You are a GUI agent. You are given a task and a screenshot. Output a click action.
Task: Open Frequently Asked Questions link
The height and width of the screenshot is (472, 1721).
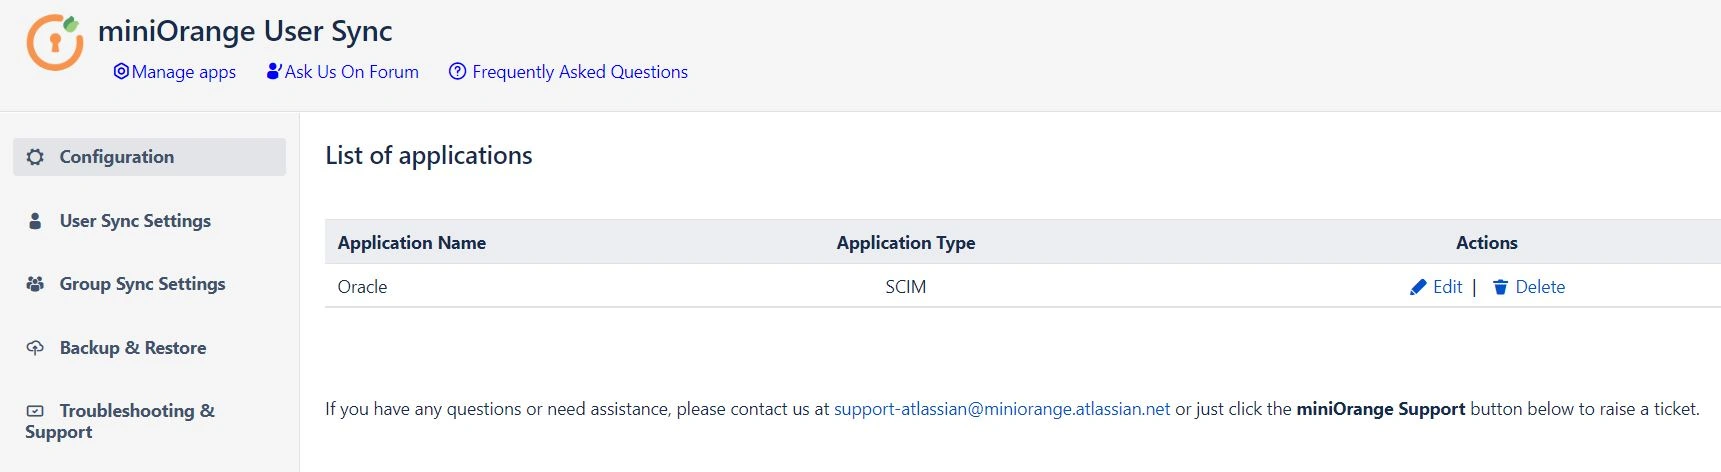point(580,72)
